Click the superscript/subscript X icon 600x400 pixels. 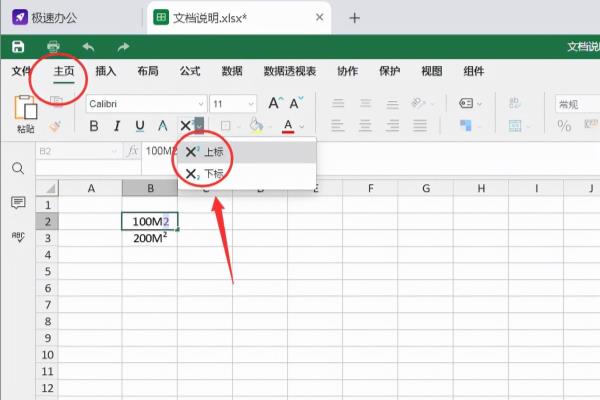click(186, 126)
